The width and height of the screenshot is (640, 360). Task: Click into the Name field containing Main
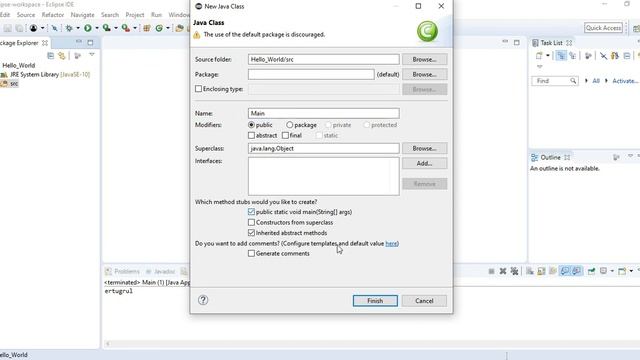pyautogui.click(x=324, y=113)
